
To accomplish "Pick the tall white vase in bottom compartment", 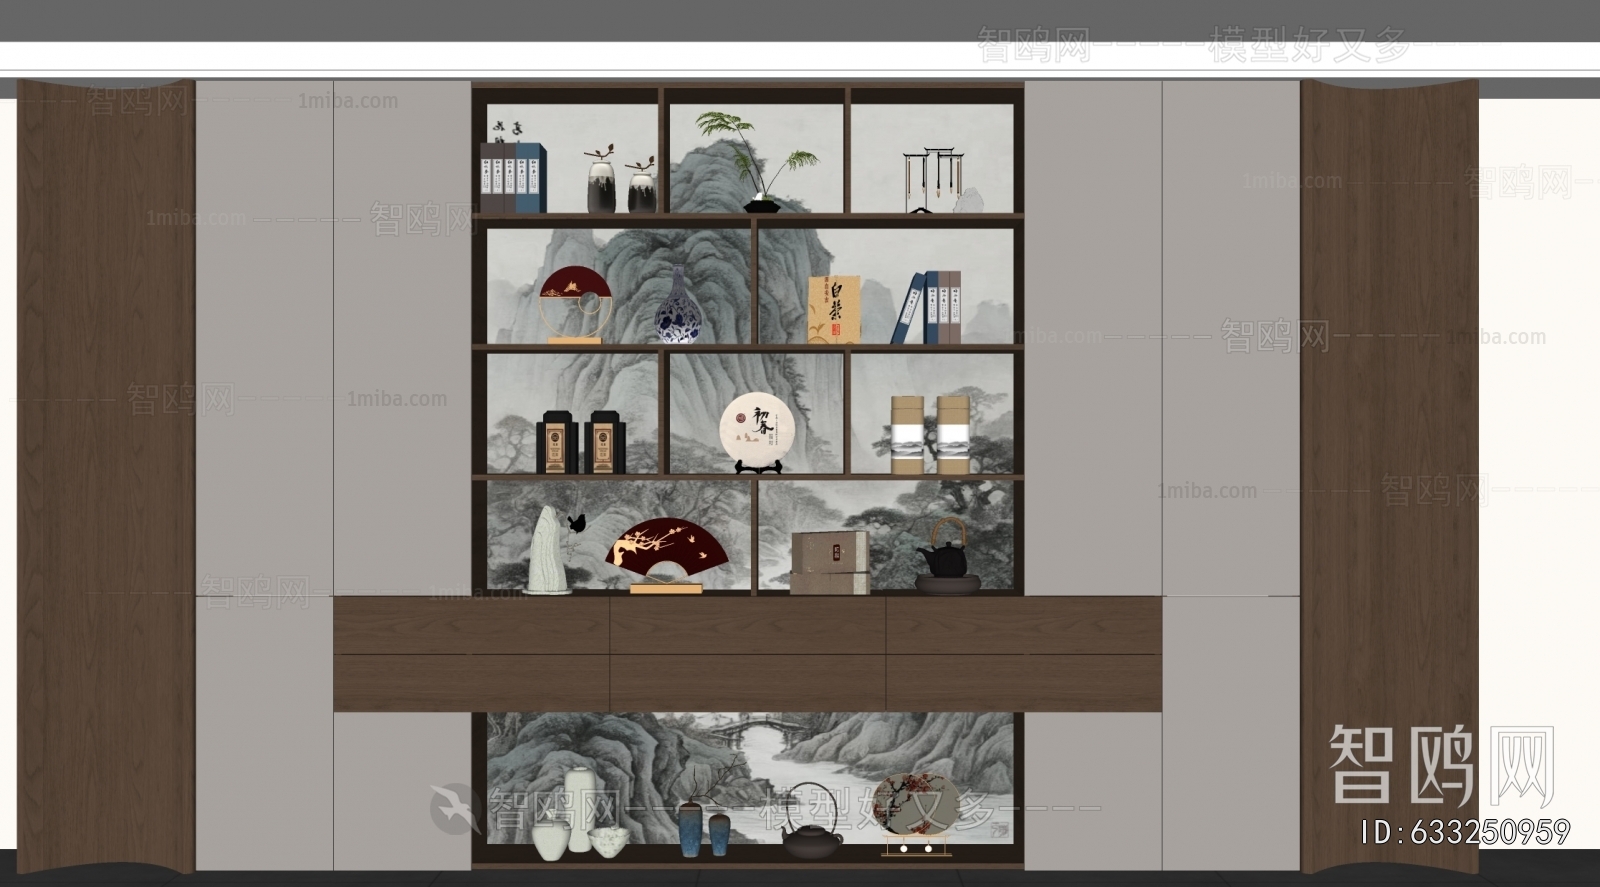I will click(x=579, y=809).
